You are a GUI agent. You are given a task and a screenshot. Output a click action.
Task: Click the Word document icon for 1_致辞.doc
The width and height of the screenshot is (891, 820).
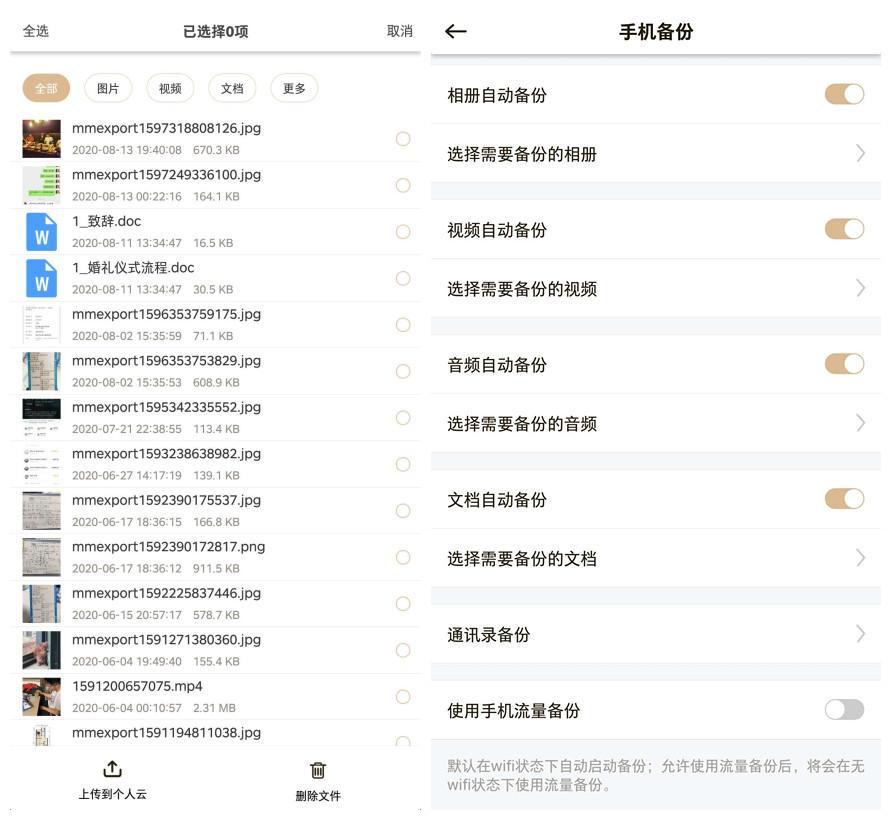[x=39, y=232]
